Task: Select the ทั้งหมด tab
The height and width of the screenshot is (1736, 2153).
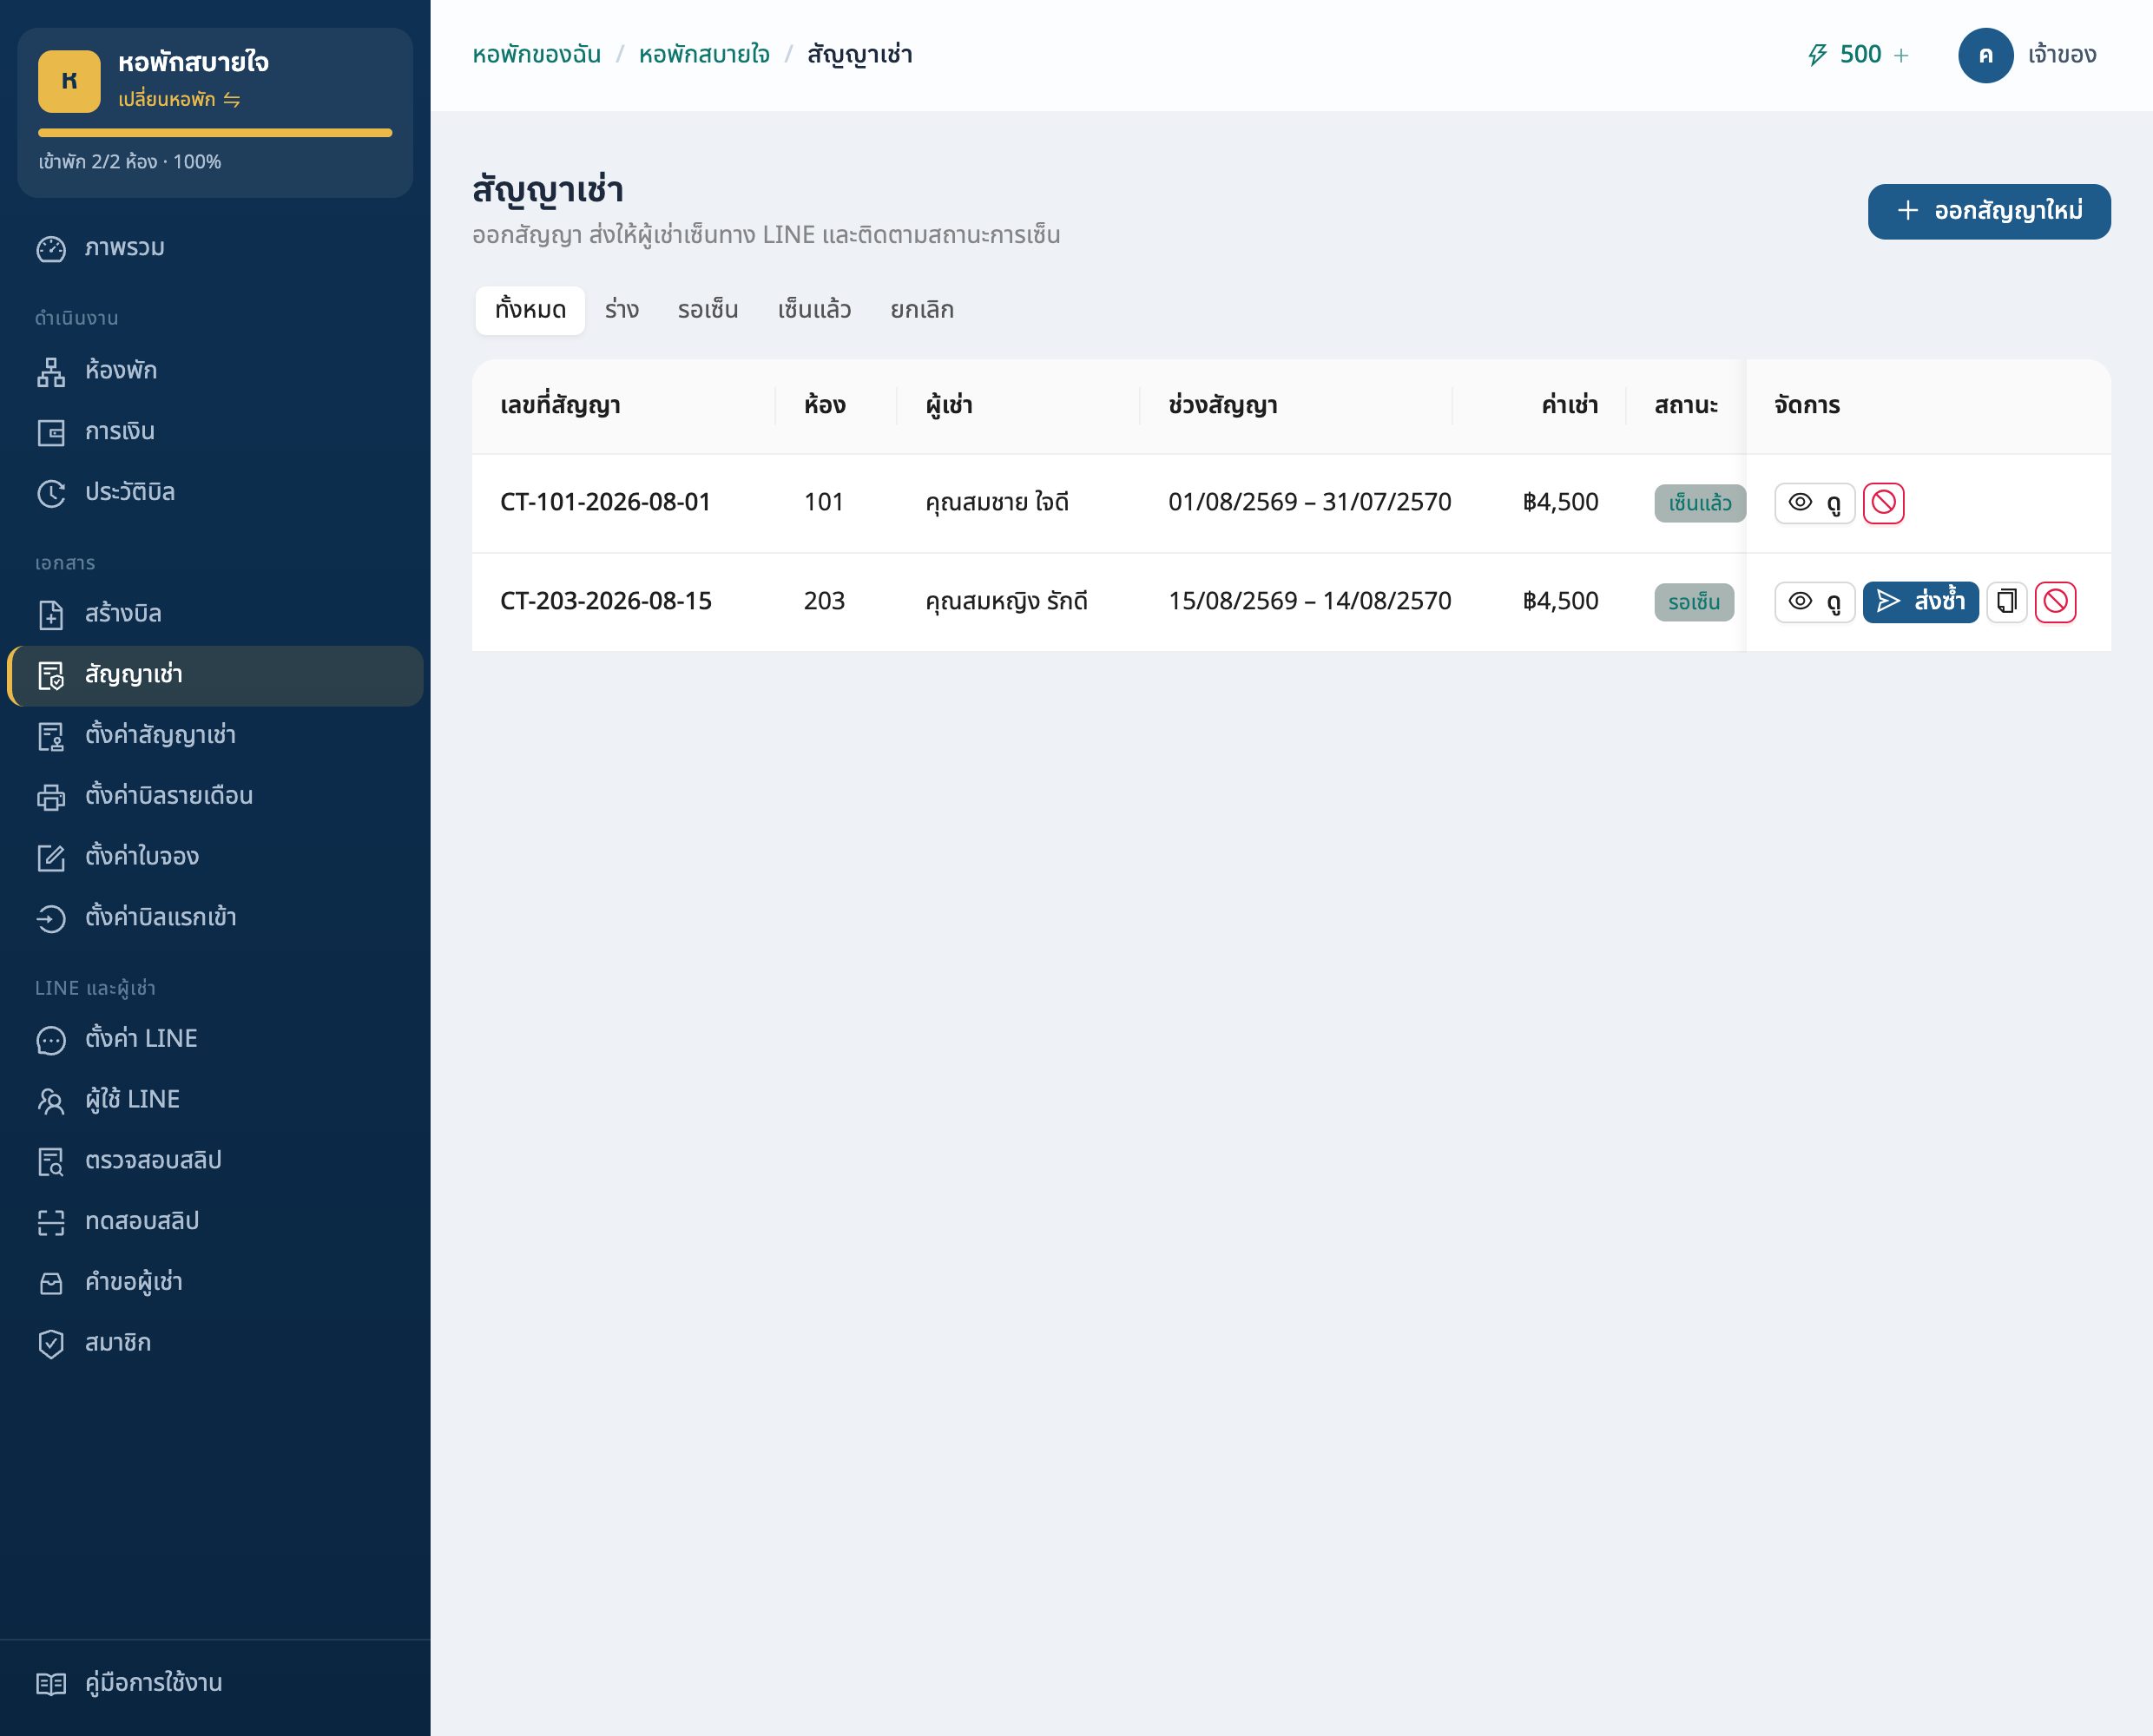Action: tap(530, 310)
